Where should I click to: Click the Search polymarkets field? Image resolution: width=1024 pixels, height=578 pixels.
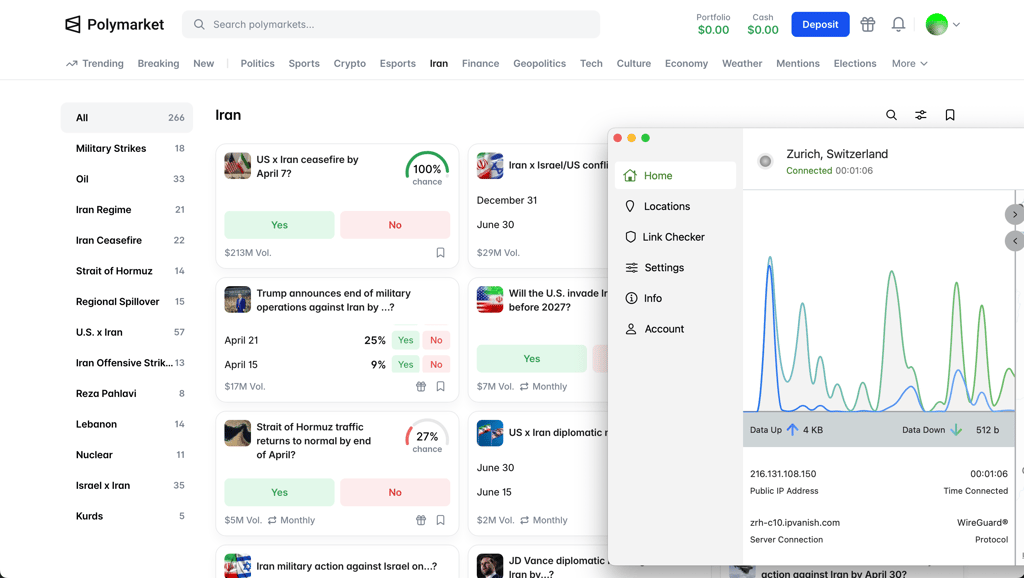[x=391, y=25]
